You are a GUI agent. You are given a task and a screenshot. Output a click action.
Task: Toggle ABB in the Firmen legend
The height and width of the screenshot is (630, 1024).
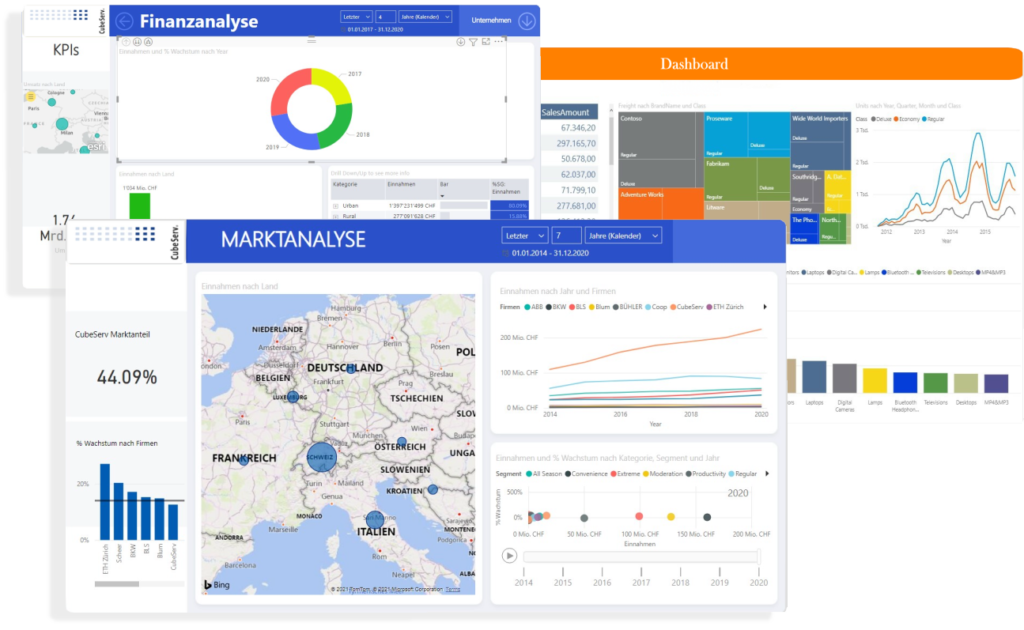[x=534, y=307]
